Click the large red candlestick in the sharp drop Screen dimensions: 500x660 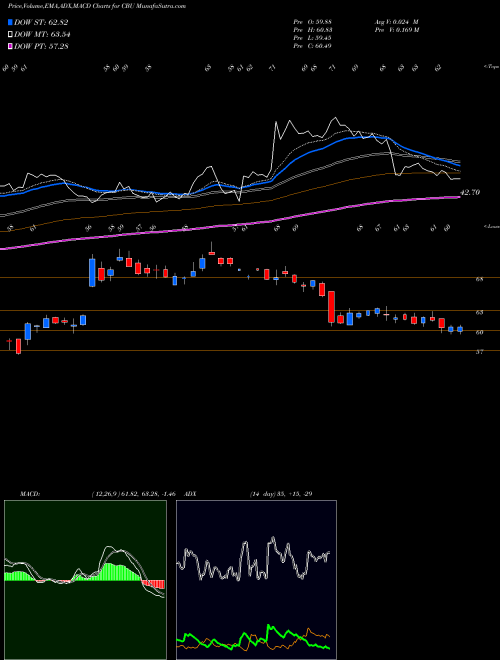point(331,307)
